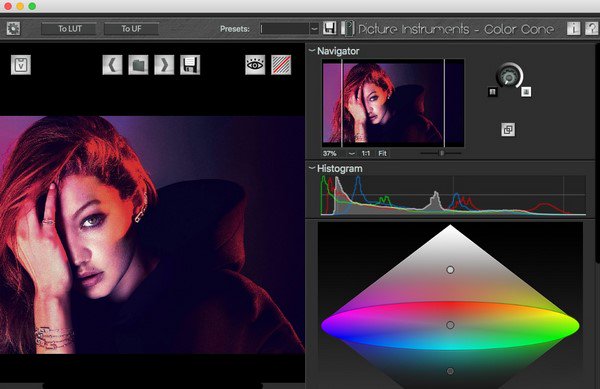Click the yellow macOS minimize button
This screenshot has width=600, height=389.
[x=20, y=6]
